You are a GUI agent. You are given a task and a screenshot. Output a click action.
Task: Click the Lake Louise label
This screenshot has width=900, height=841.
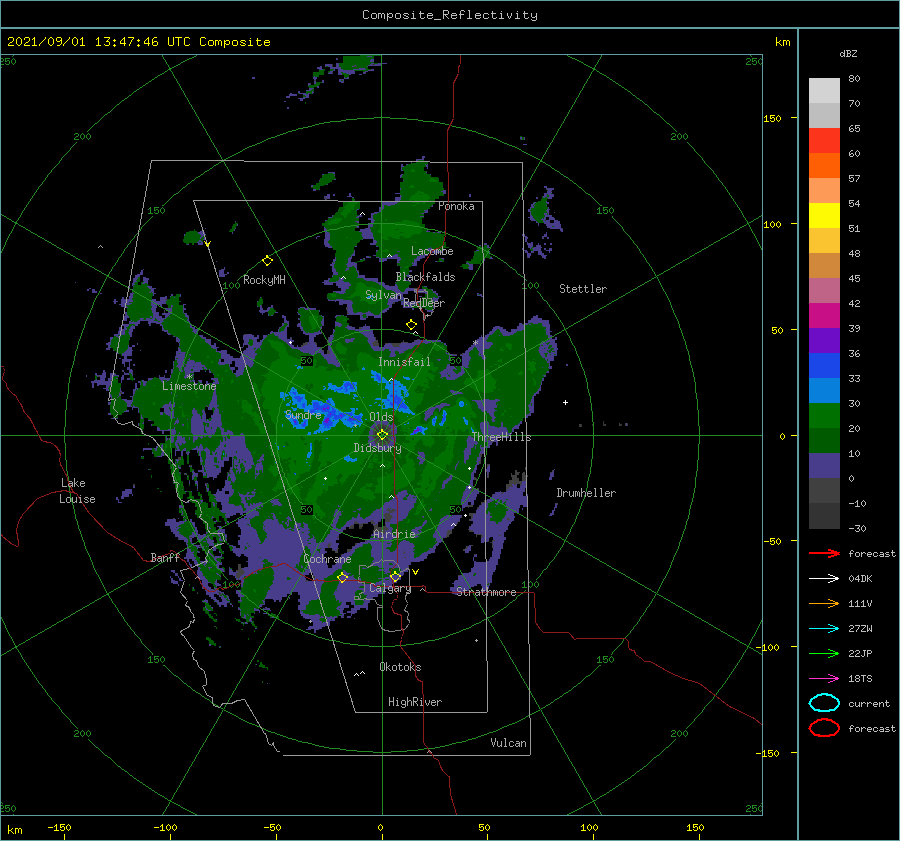(77, 491)
